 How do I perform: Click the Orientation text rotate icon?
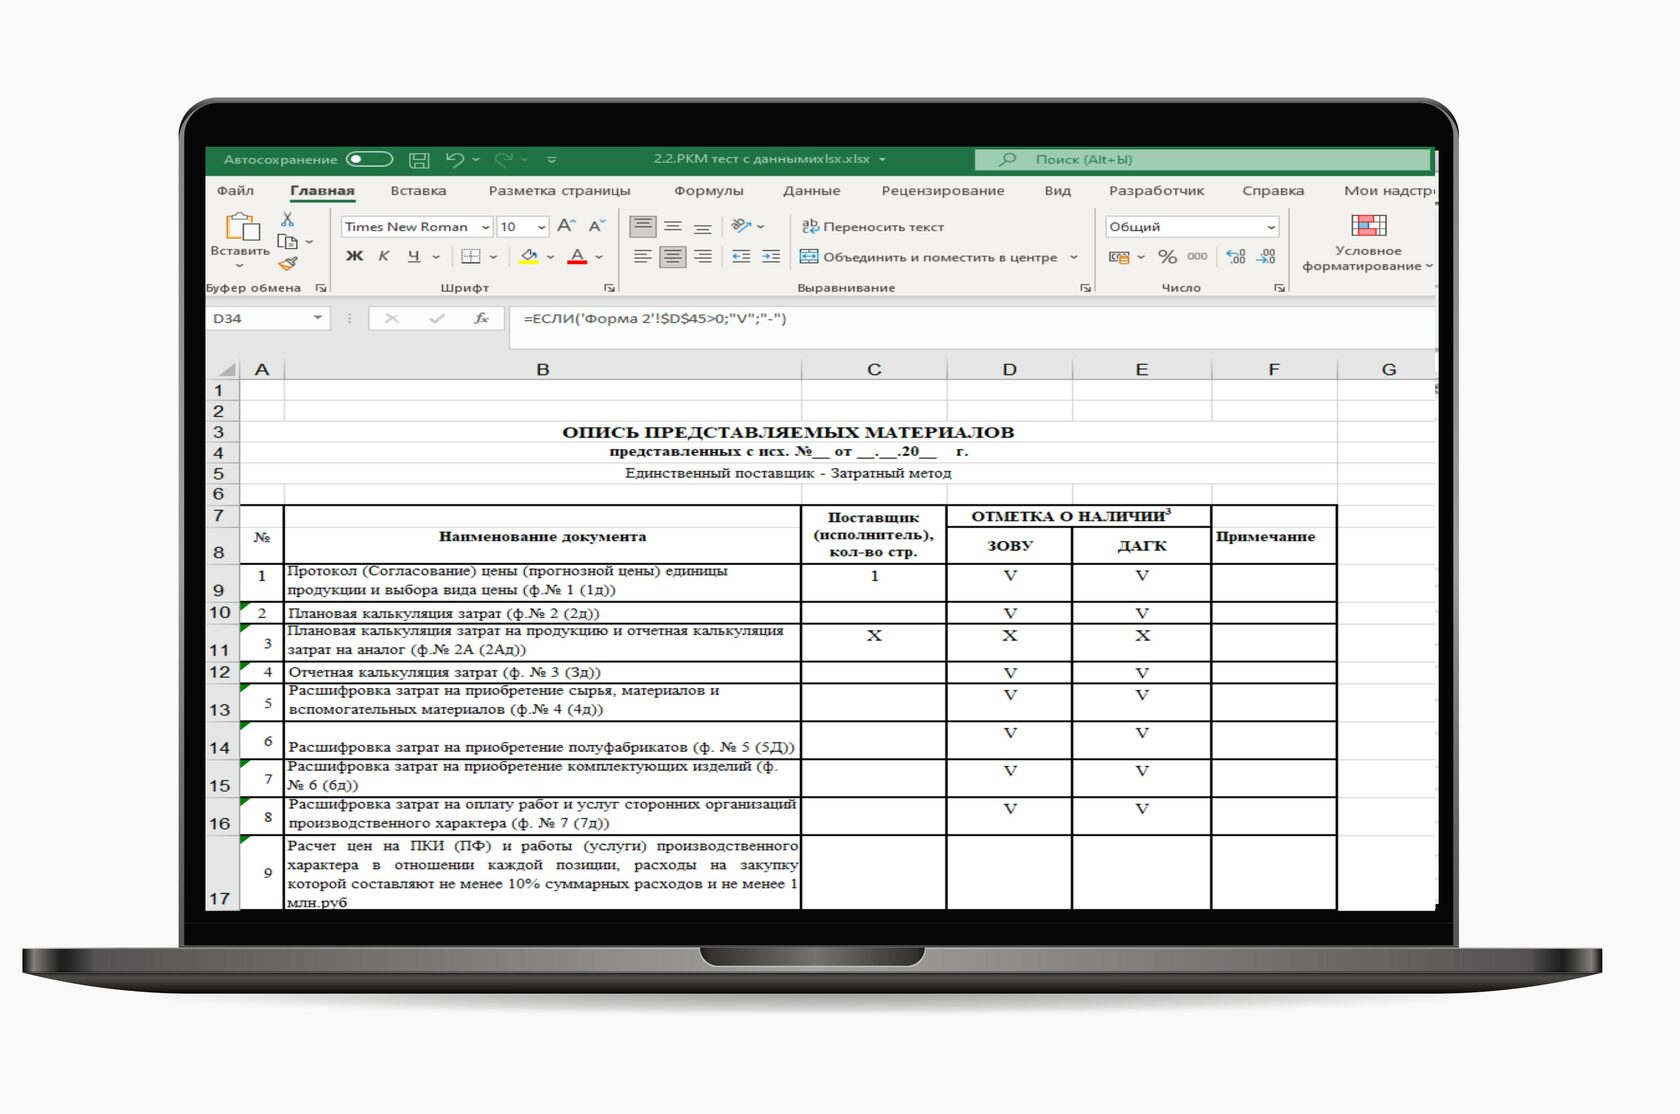(x=741, y=226)
